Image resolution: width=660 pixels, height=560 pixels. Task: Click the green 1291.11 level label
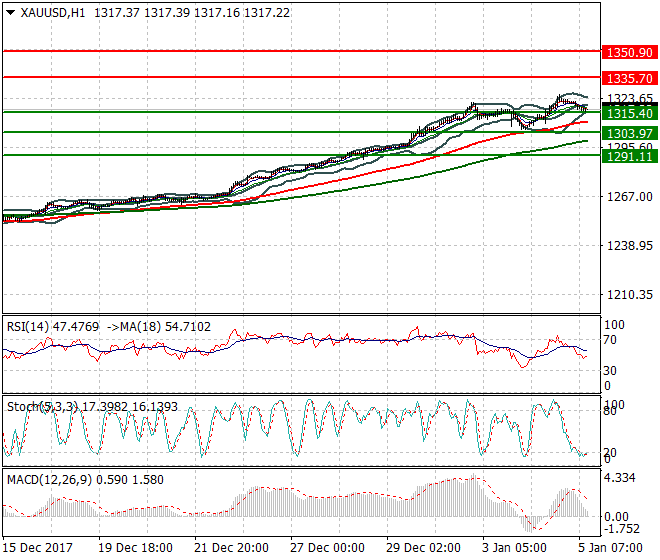630,157
